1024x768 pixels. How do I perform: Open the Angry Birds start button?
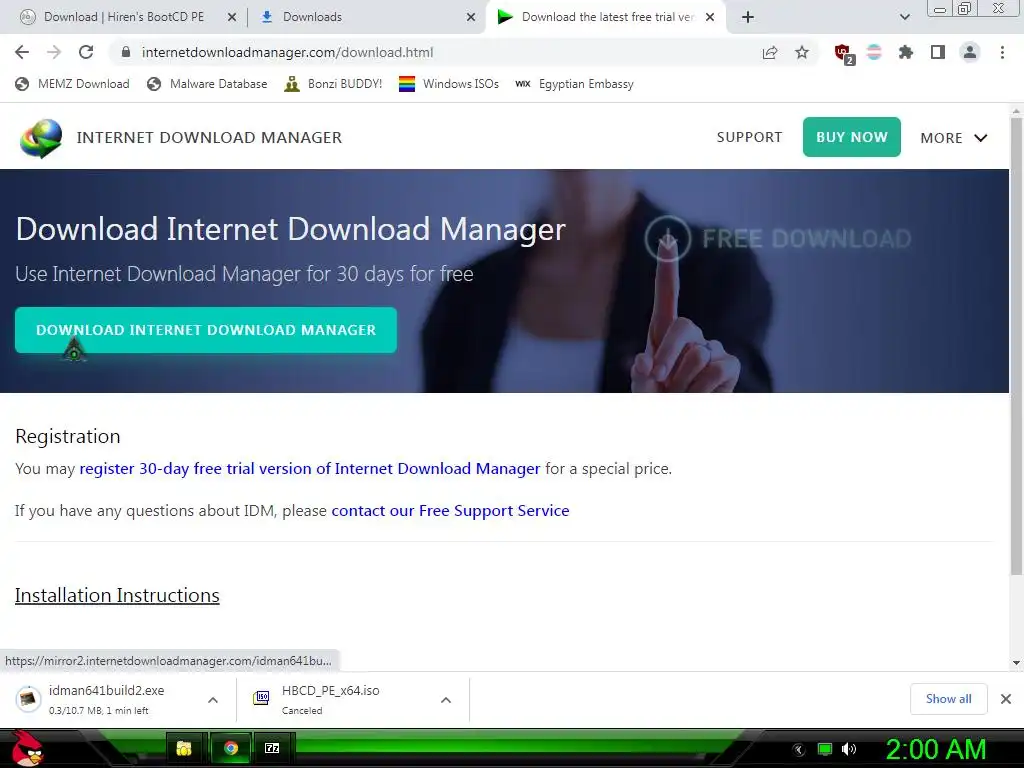coord(27,748)
